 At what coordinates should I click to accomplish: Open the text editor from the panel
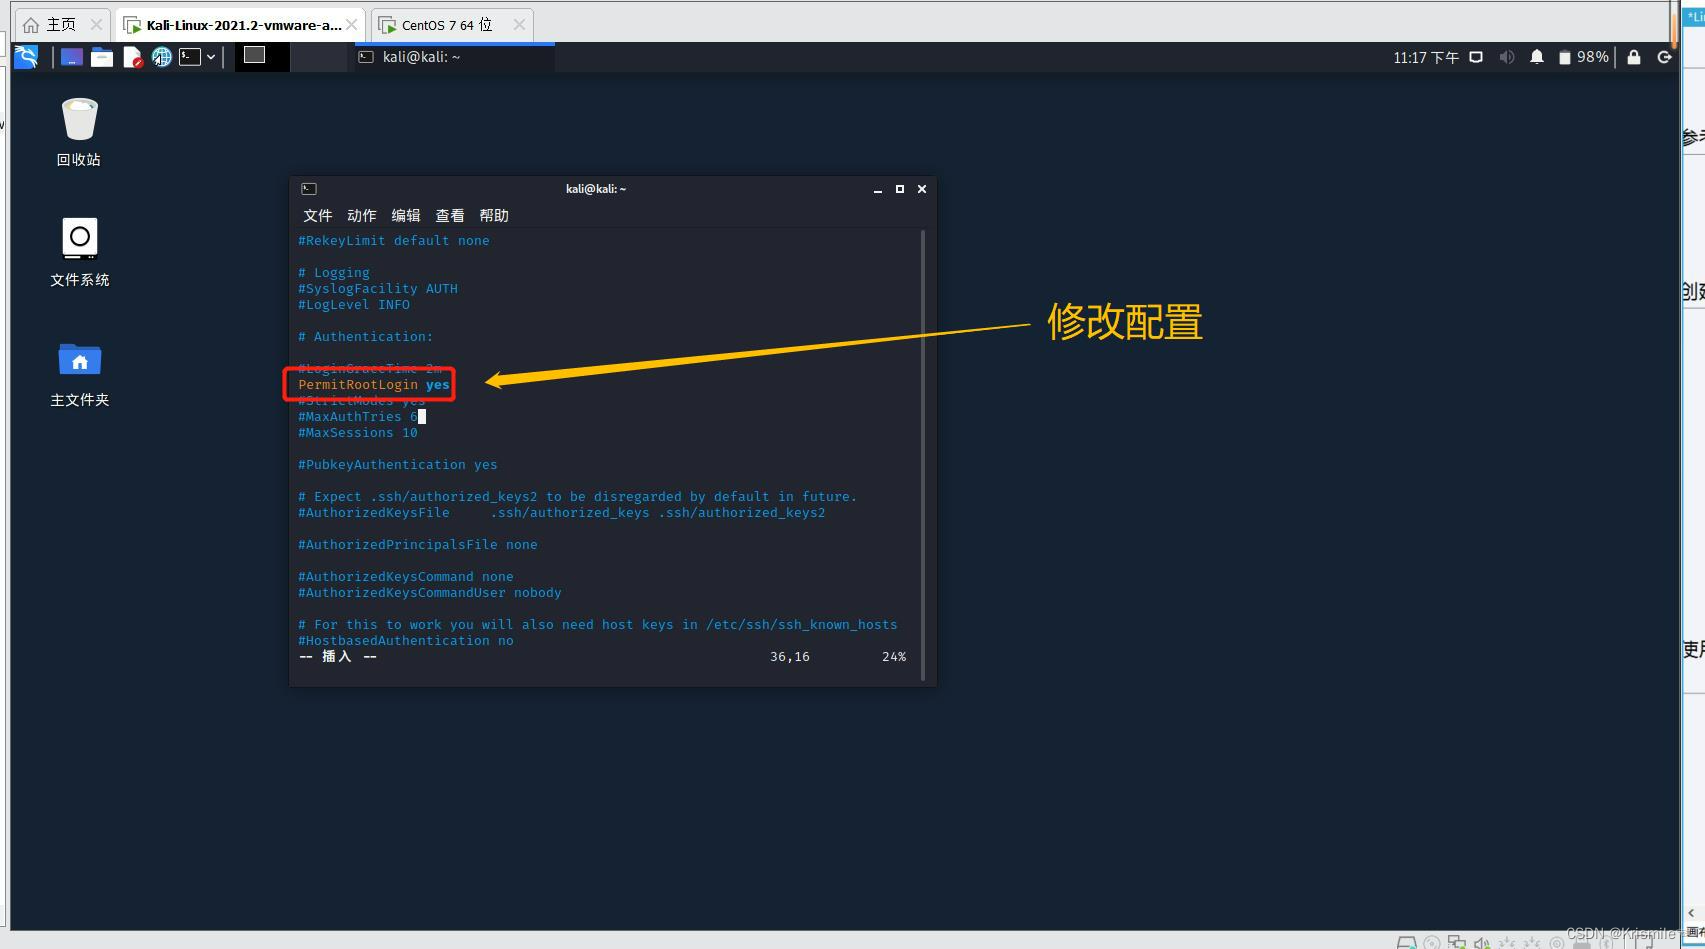133,57
